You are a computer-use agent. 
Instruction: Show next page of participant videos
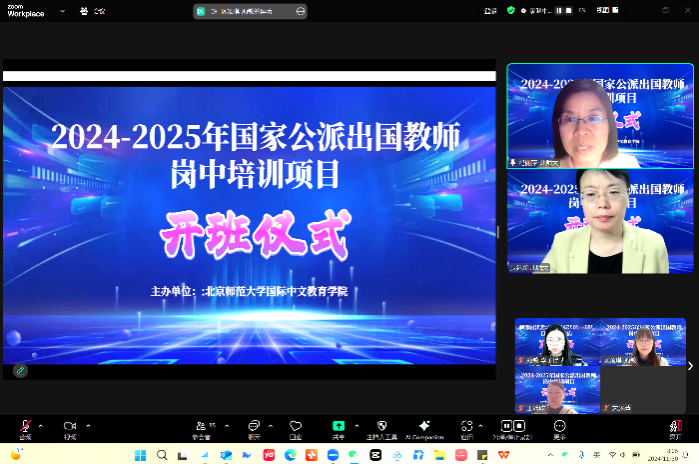pyautogui.click(x=690, y=366)
